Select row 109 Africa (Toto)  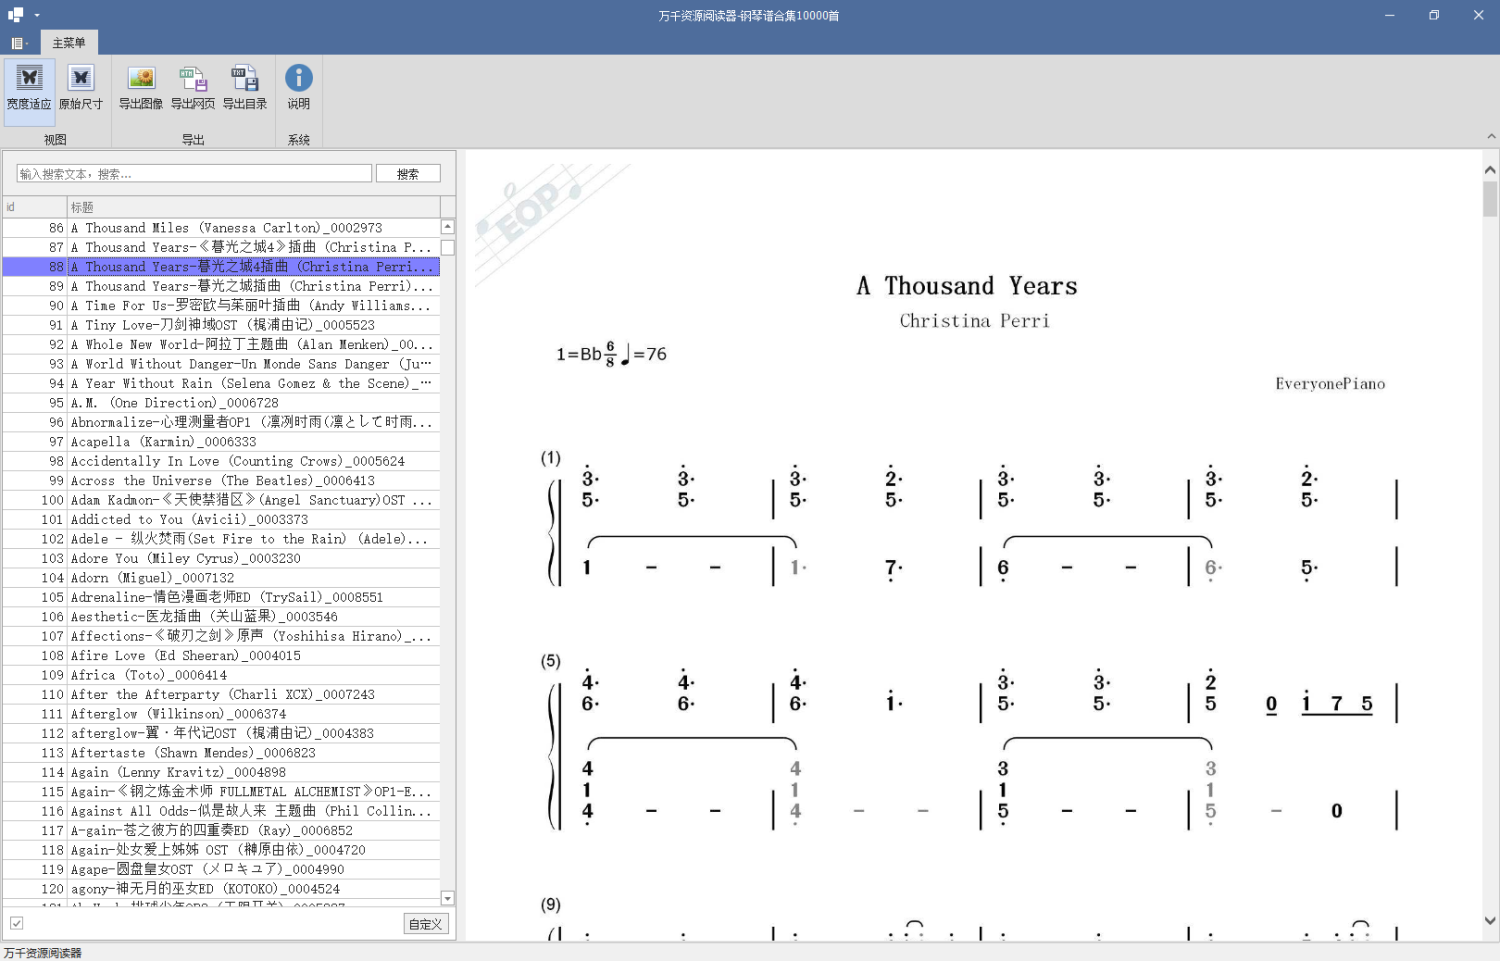coord(221,675)
